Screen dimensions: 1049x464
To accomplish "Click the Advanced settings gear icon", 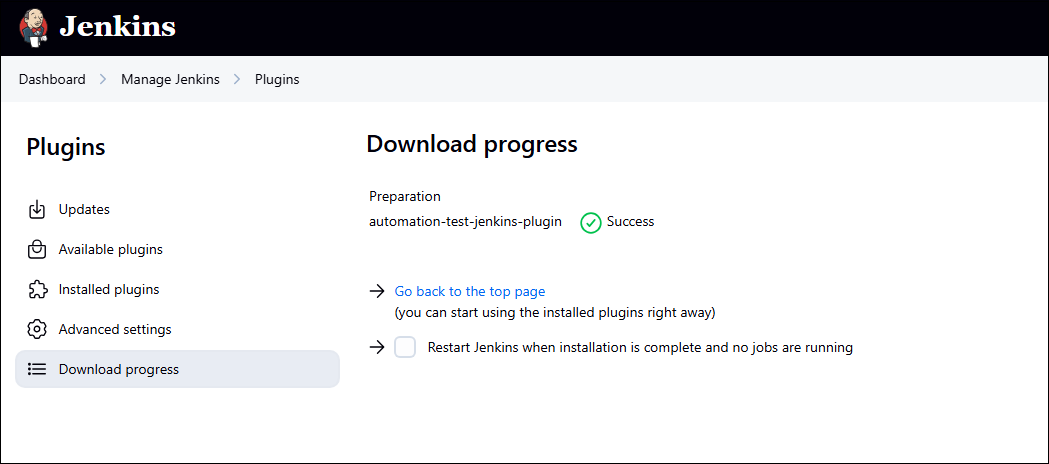I will pos(37,330).
